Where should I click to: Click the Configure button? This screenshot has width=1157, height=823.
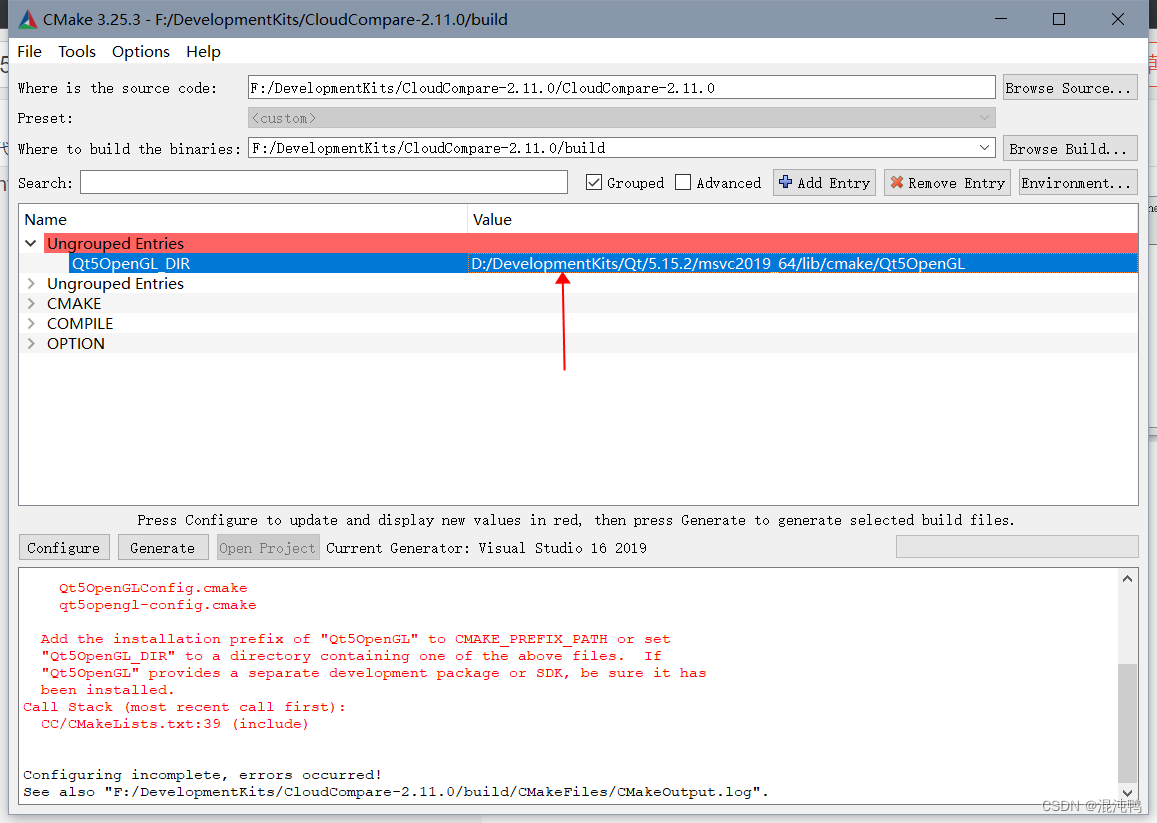[64, 548]
